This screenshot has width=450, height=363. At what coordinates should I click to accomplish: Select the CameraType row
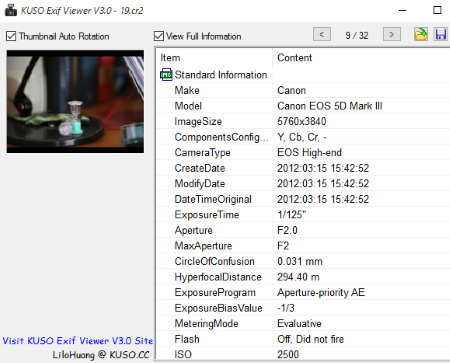pyautogui.click(x=303, y=152)
